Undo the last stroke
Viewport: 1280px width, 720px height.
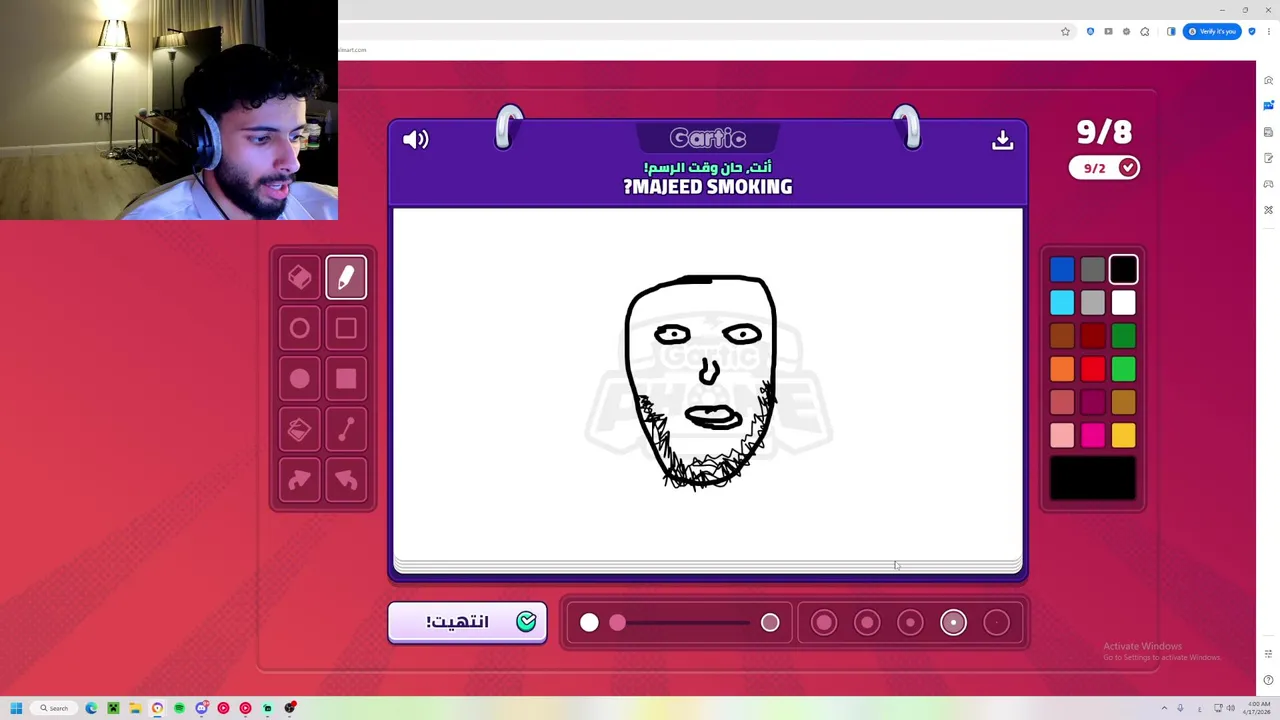tap(346, 481)
